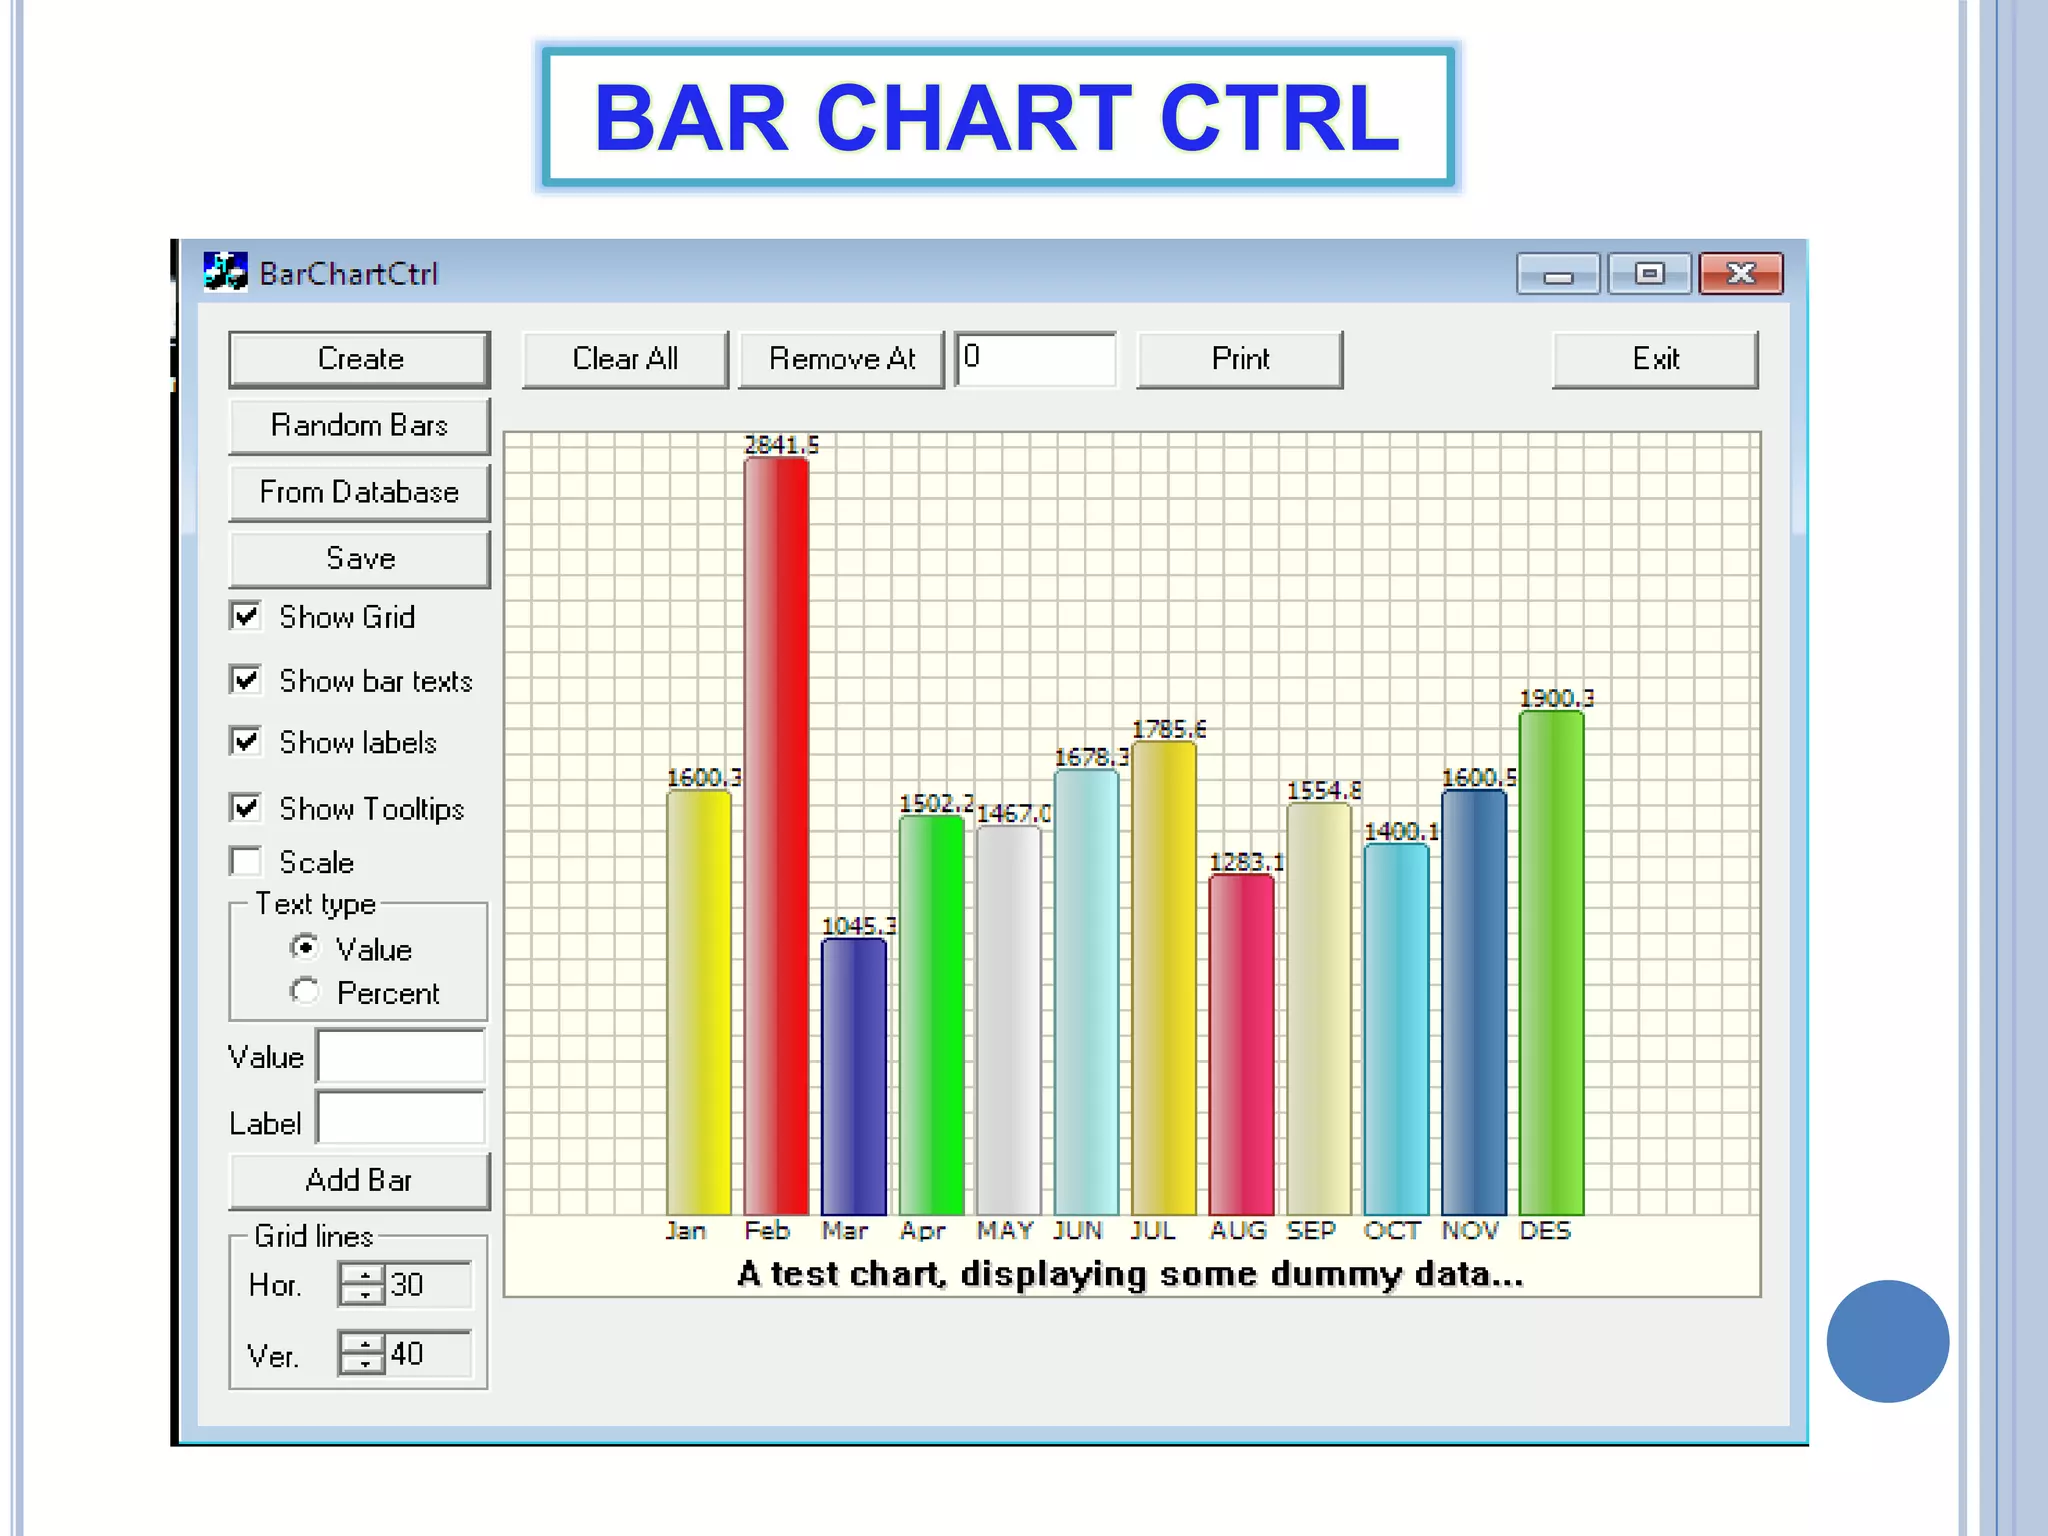
Task: Click the 1900.3 value label
Action: 1557,699
